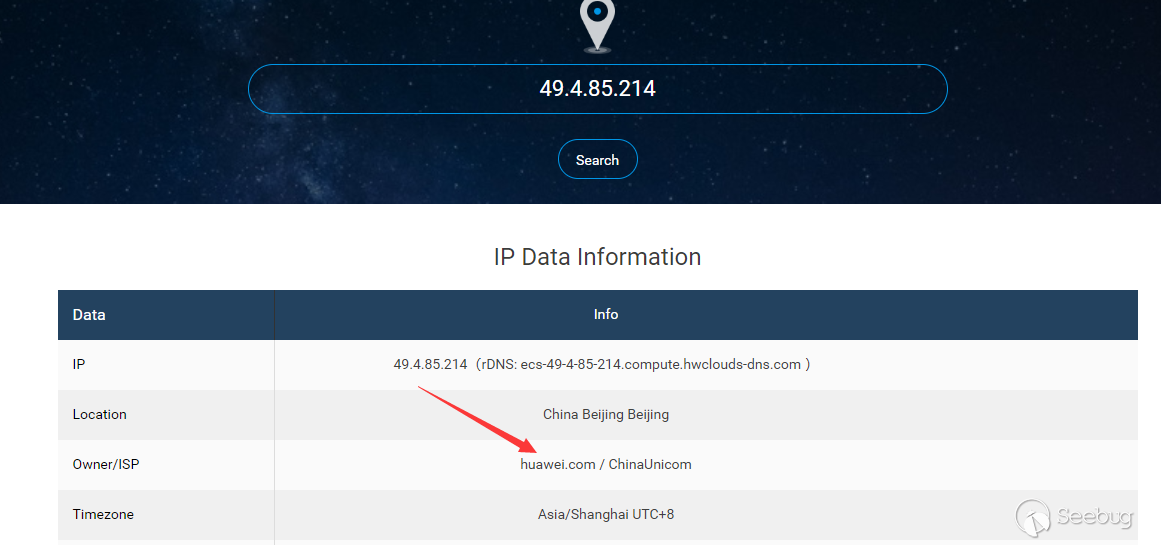The width and height of the screenshot is (1161, 545).
Task: Click ChinaUnicom ISP text
Action: click(x=650, y=464)
